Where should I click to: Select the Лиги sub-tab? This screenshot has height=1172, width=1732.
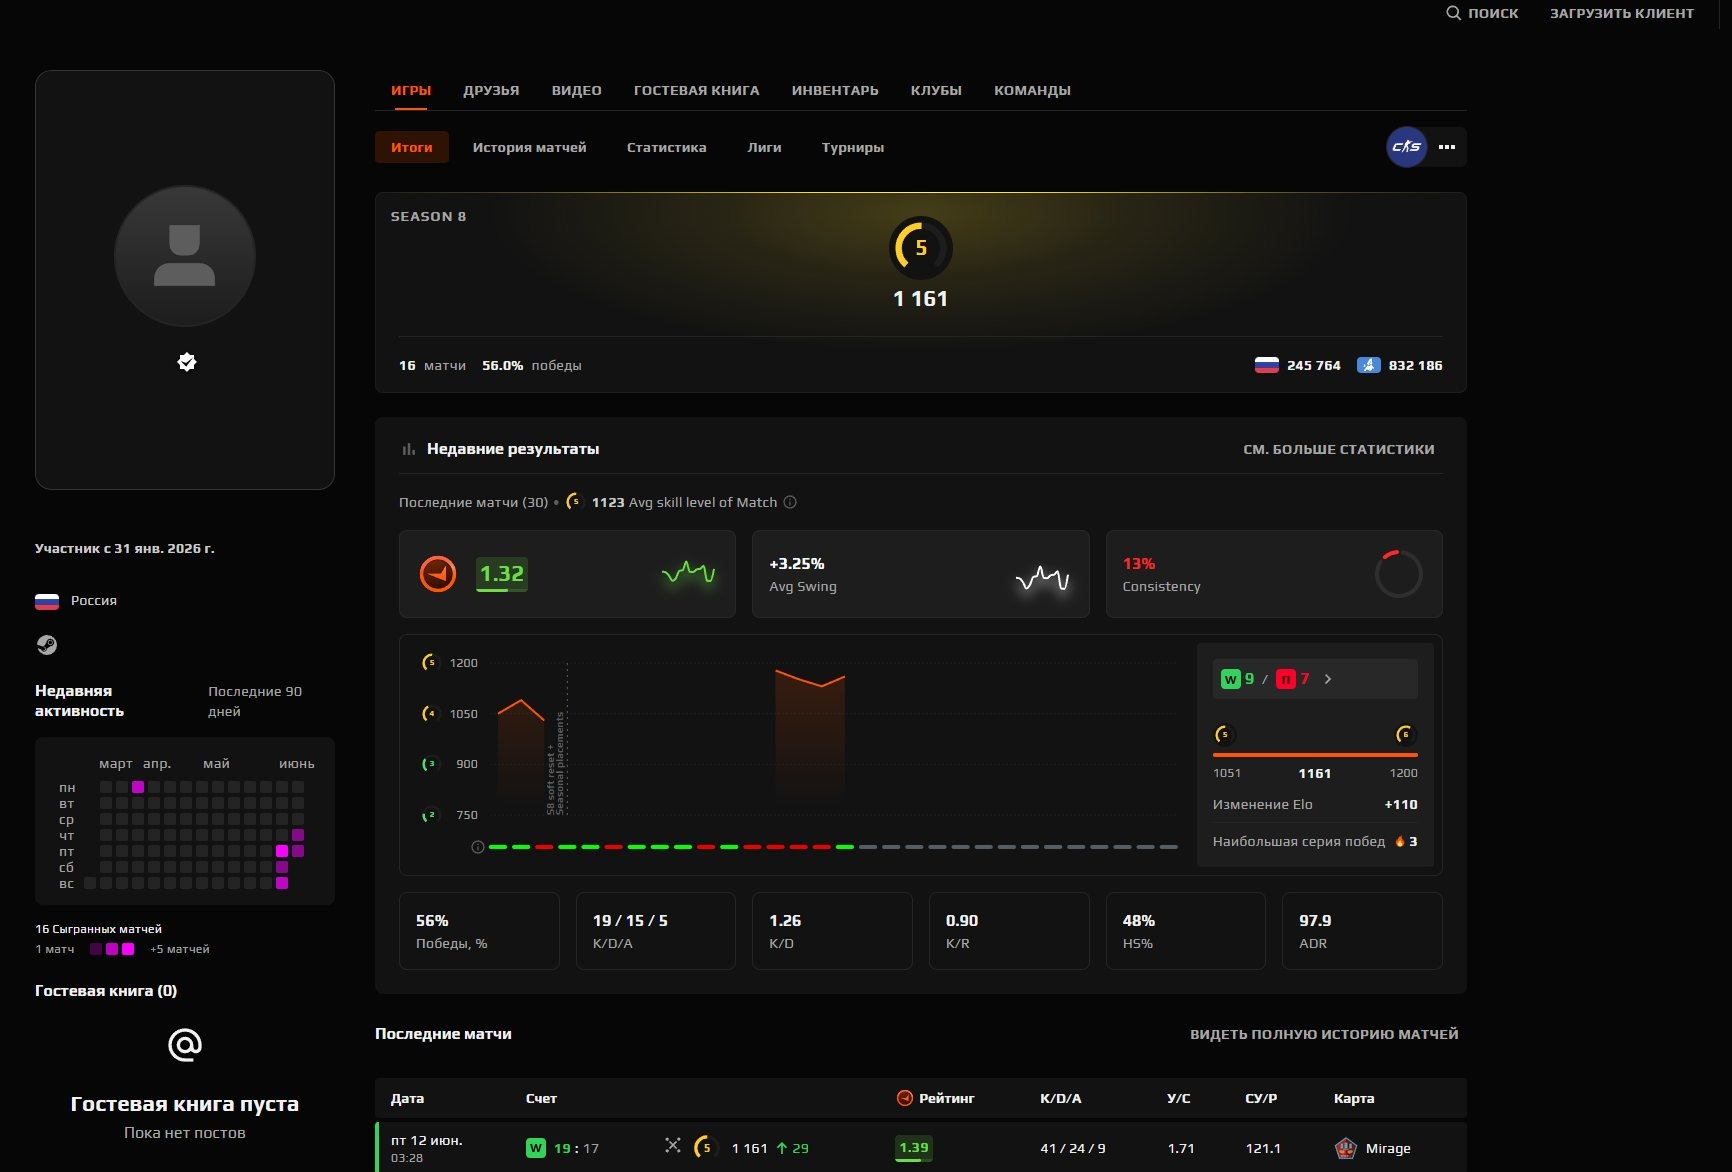pyautogui.click(x=764, y=147)
